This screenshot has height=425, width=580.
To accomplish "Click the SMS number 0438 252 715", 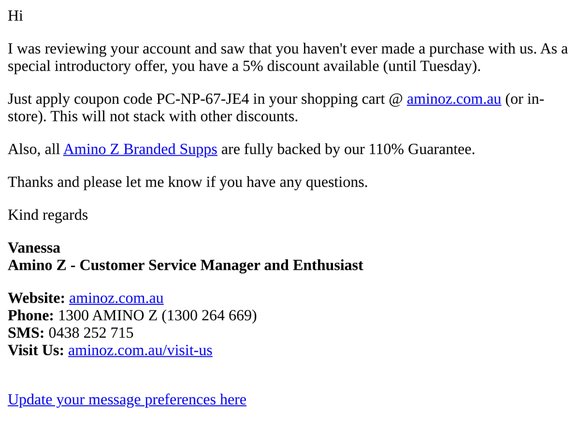I will tap(91, 333).
